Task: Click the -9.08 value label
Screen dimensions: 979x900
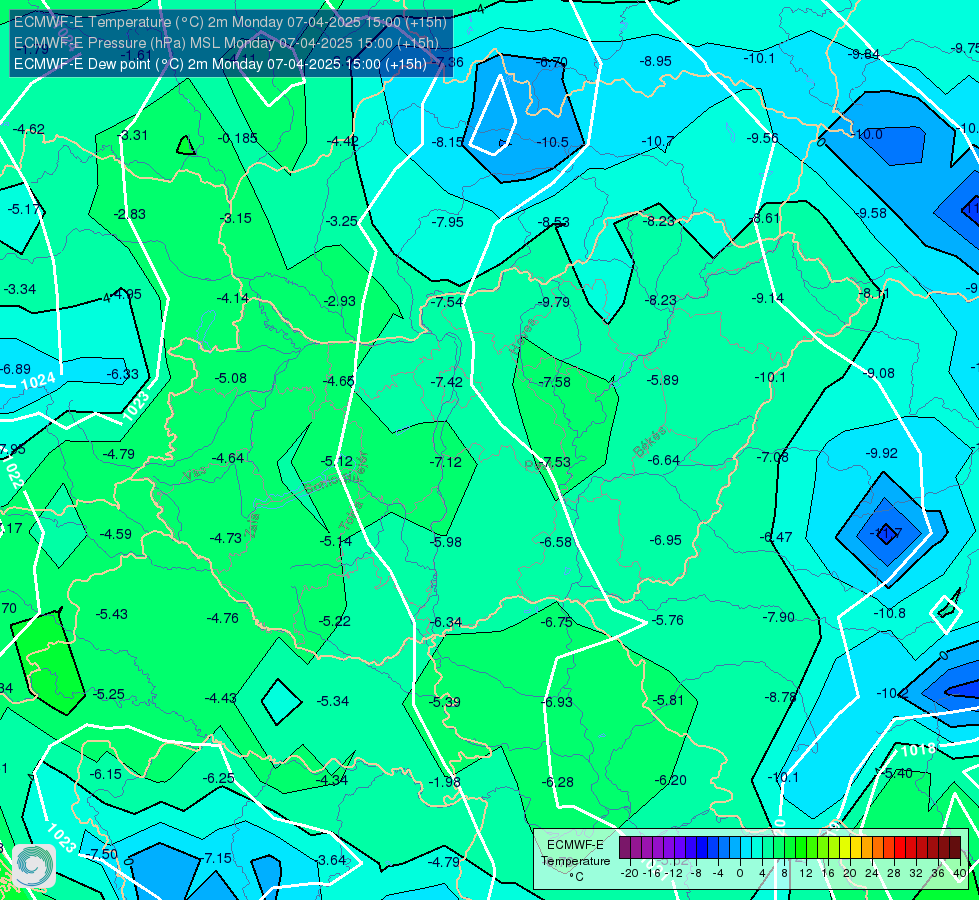Action: [878, 373]
